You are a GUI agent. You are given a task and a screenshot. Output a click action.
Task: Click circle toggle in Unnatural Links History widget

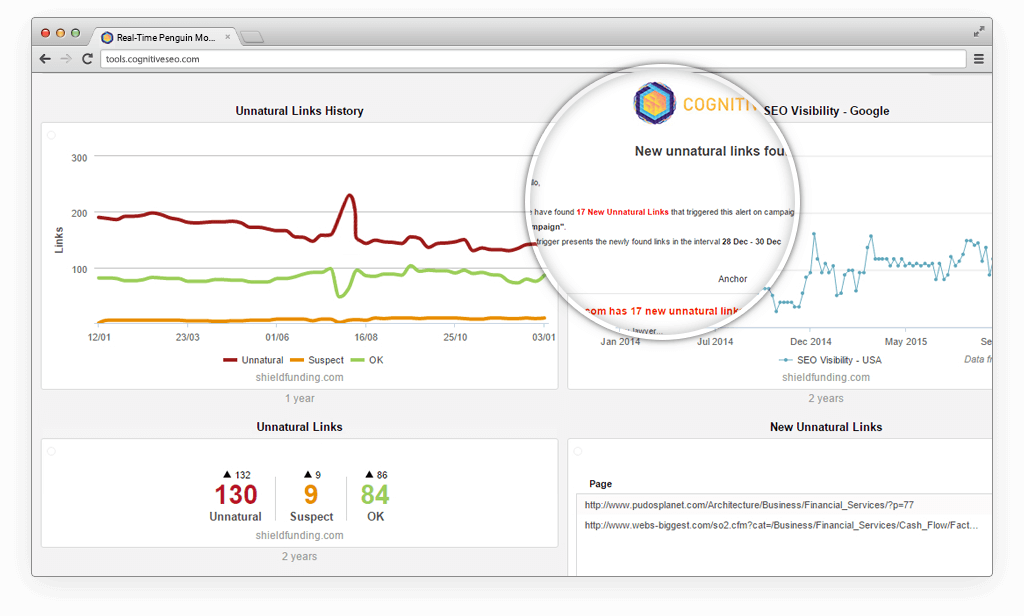click(52, 135)
